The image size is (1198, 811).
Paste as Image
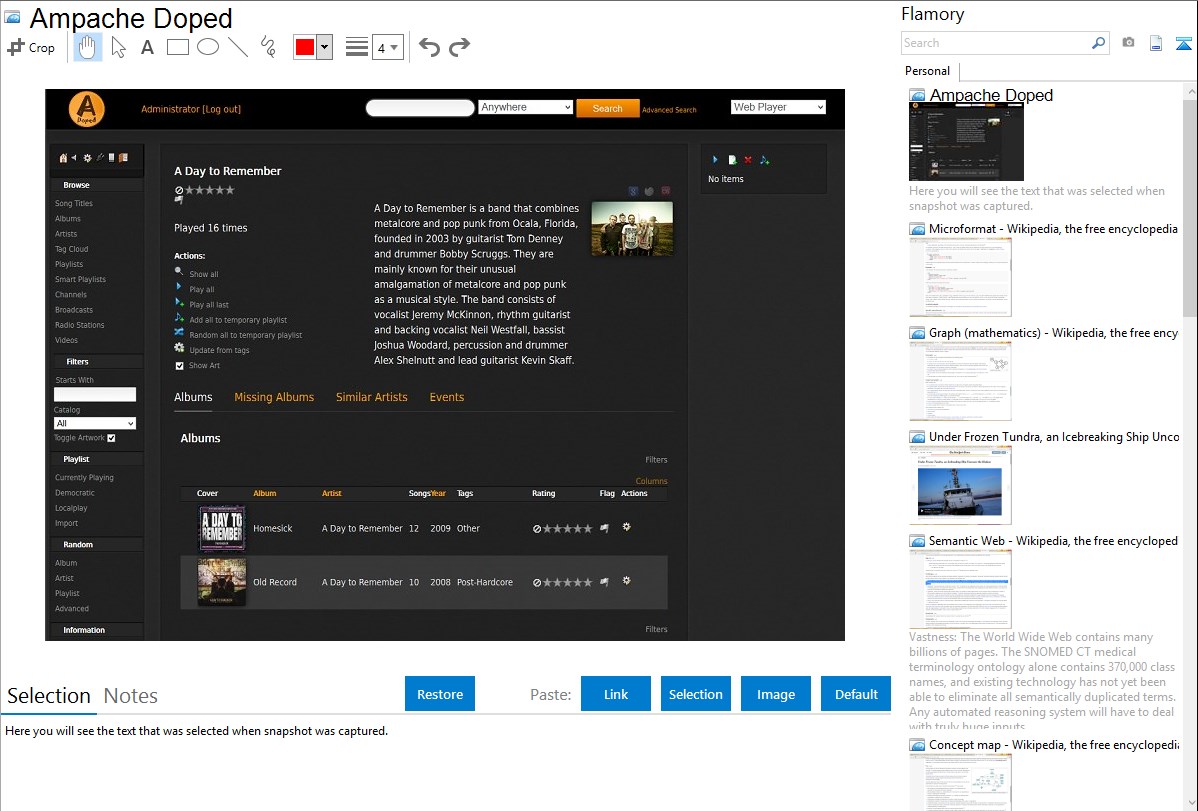coord(775,694)
